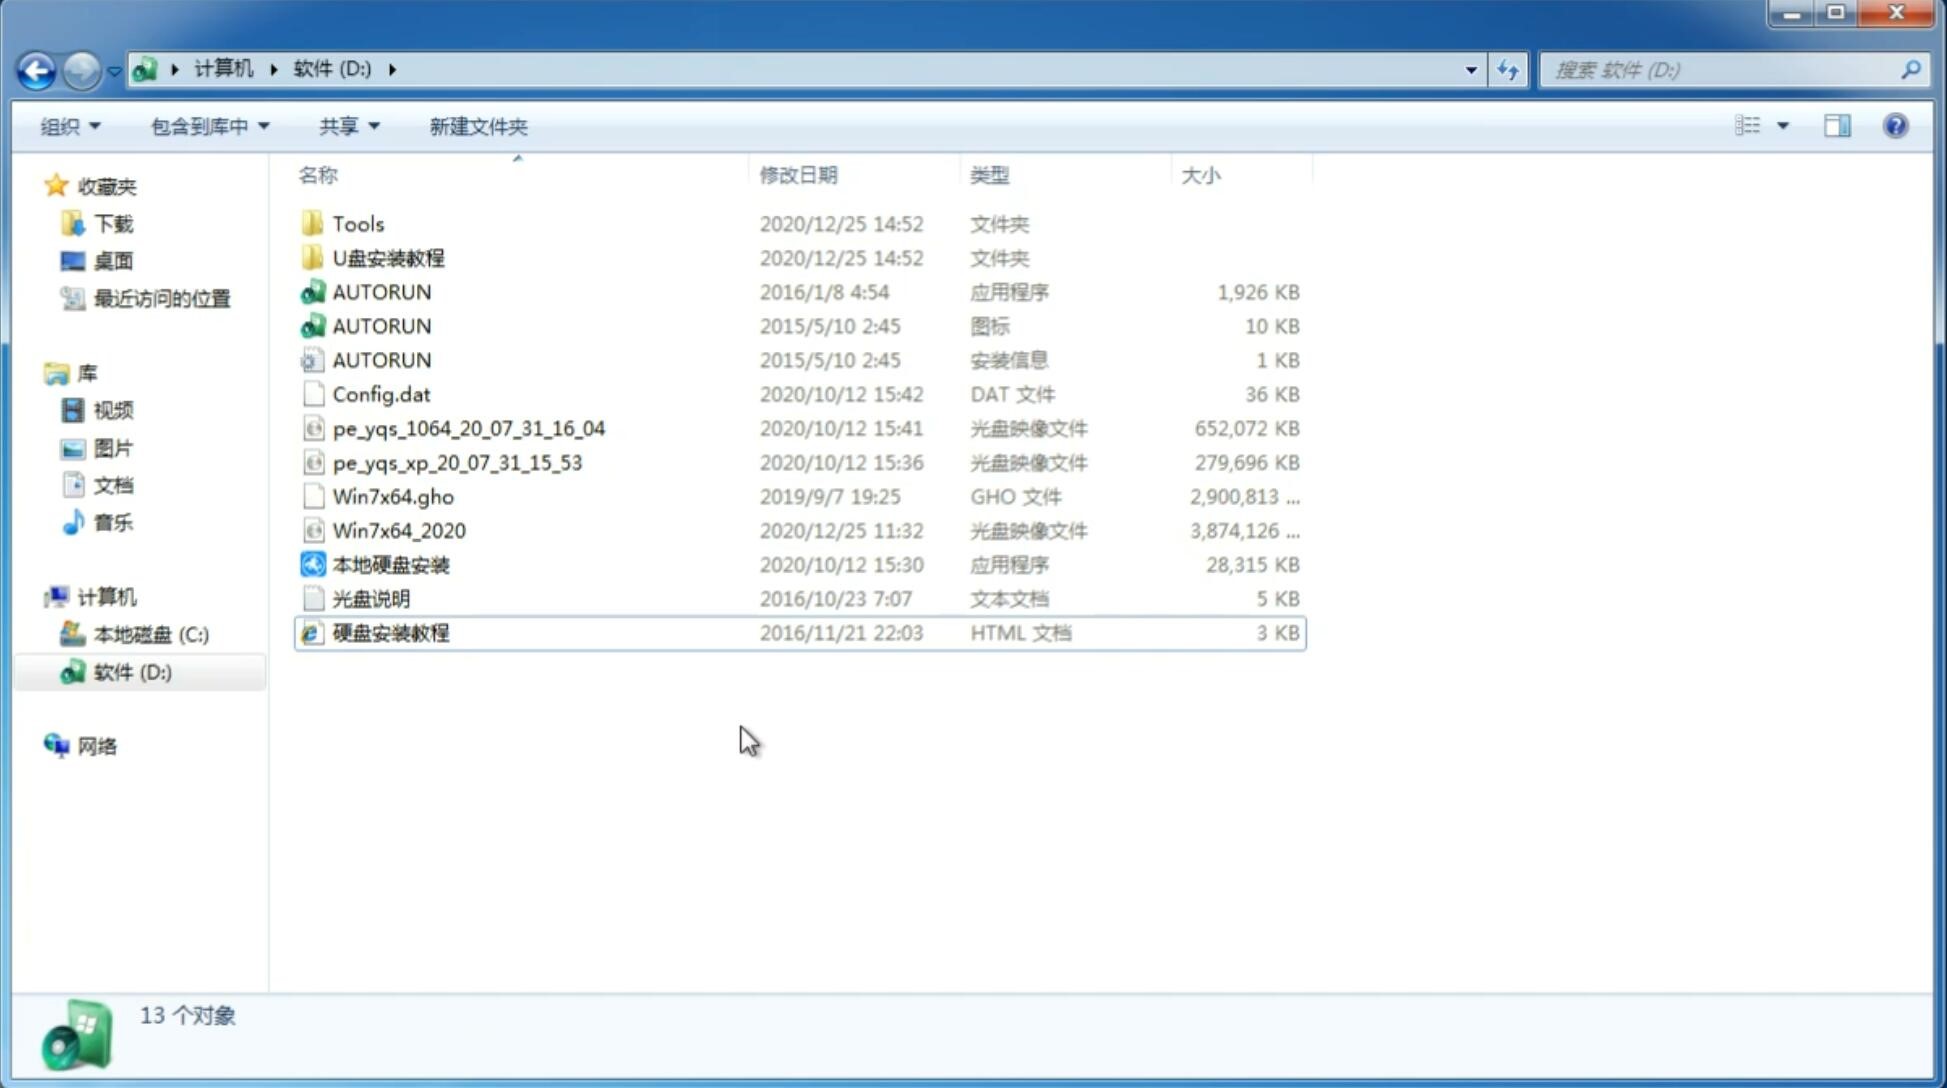Click 新建文件夹 button on toolbar
The width and height of the screenshot is (1947, 1088).
point(479,126)
